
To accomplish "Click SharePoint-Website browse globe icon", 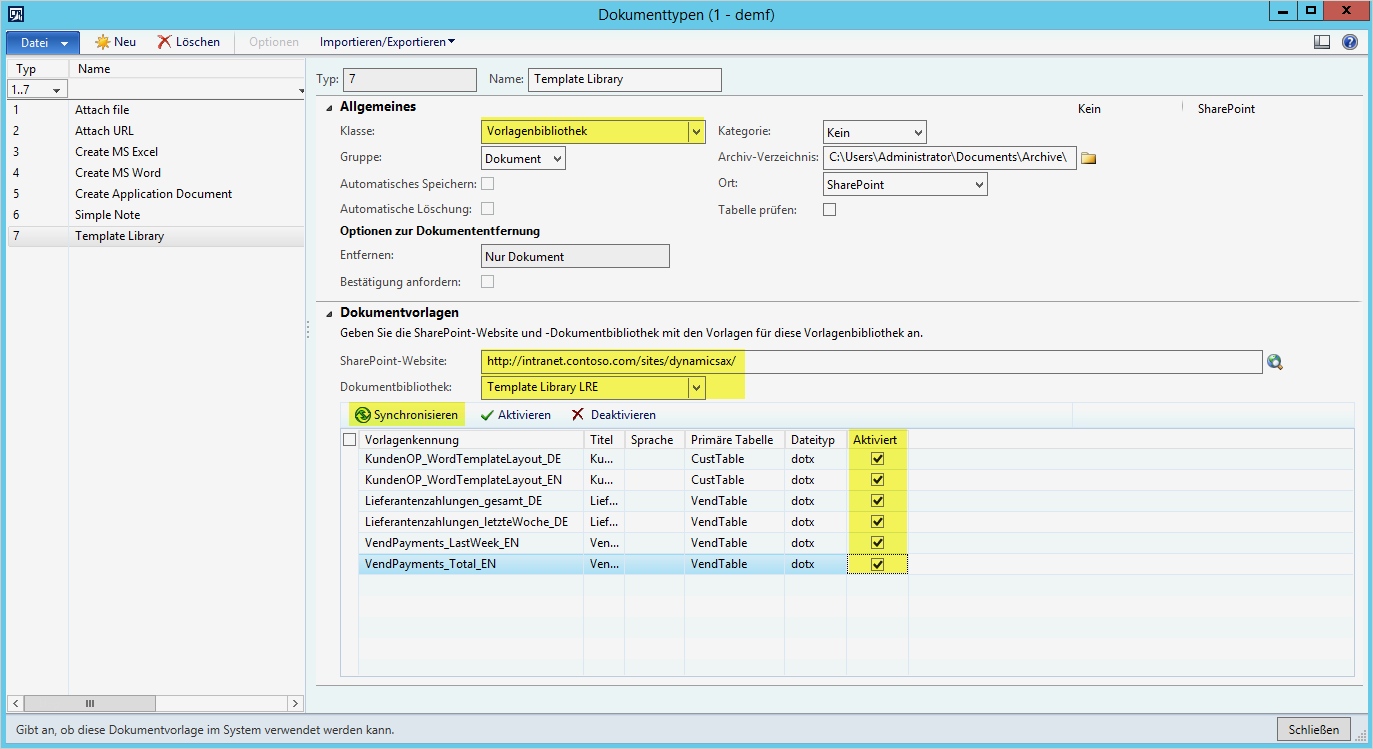I will [x=1274, y=362].
